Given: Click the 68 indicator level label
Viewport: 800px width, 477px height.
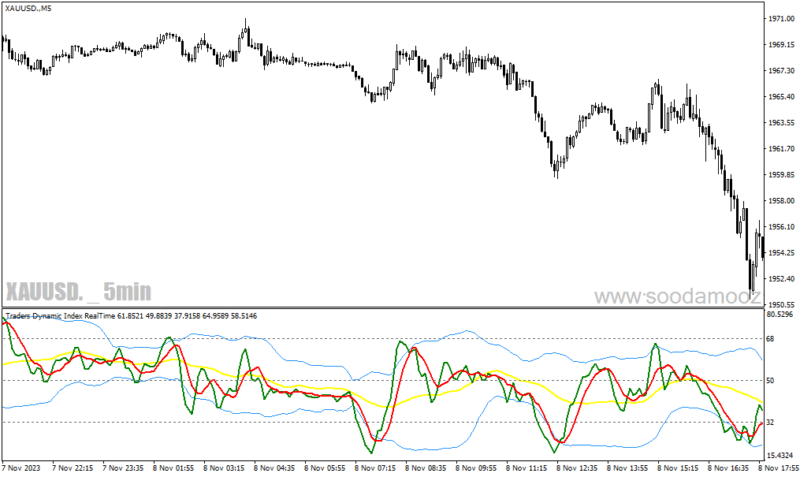Looking at the screenshot, I should pyautogui.click(x=770, y=339).
